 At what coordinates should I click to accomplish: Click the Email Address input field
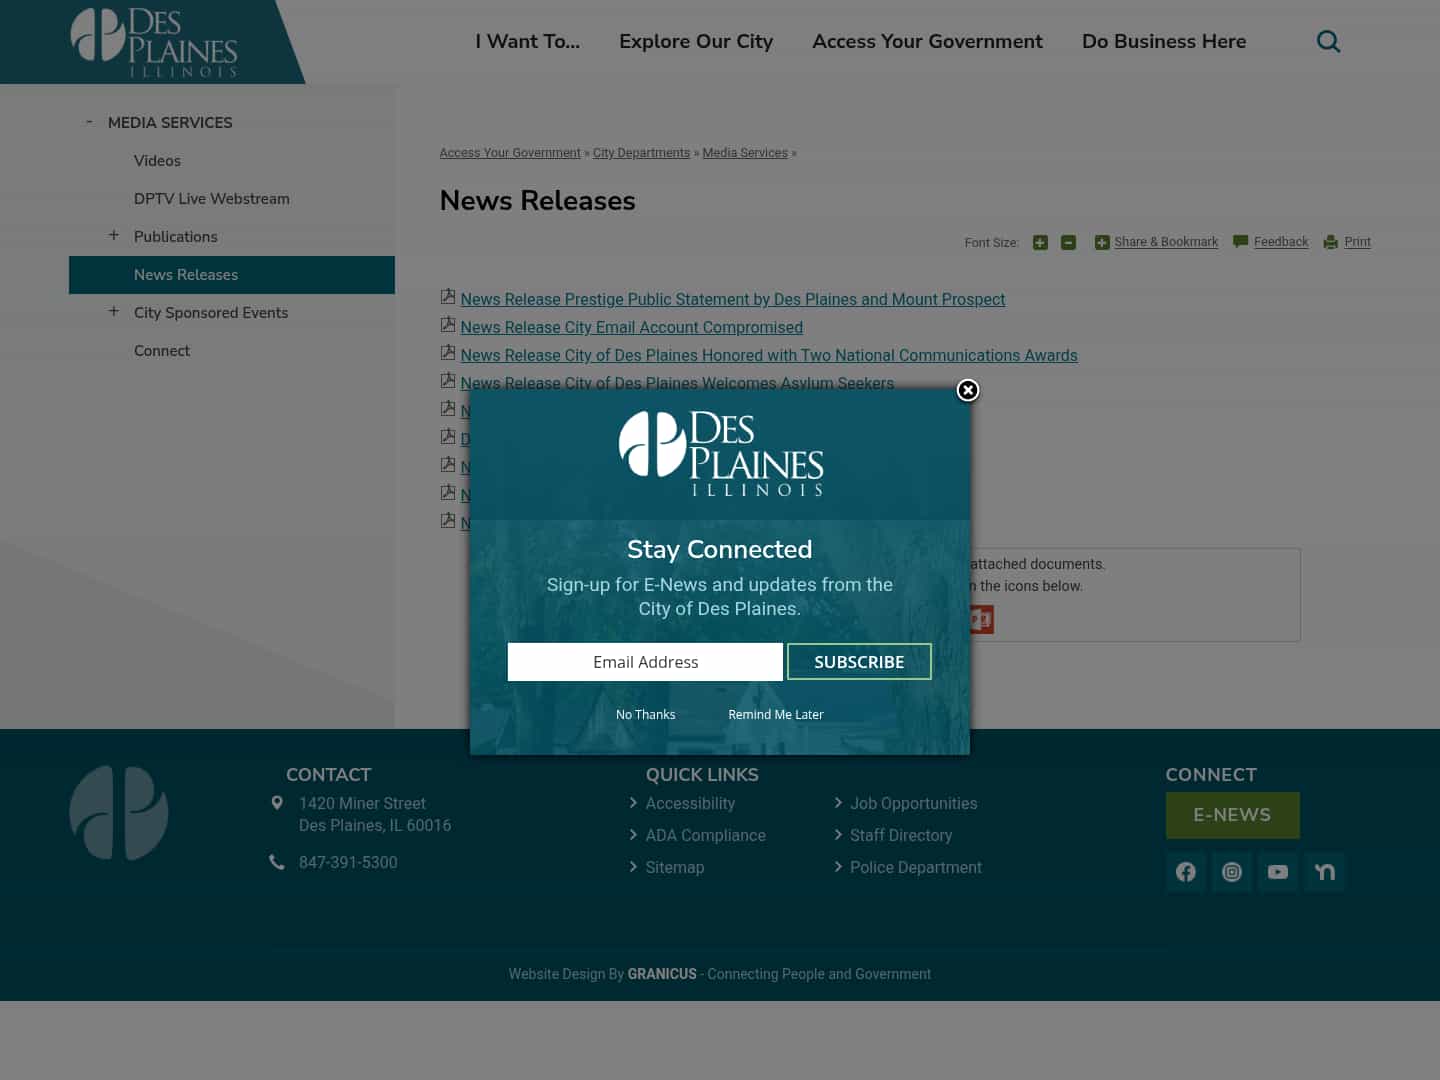645,662
